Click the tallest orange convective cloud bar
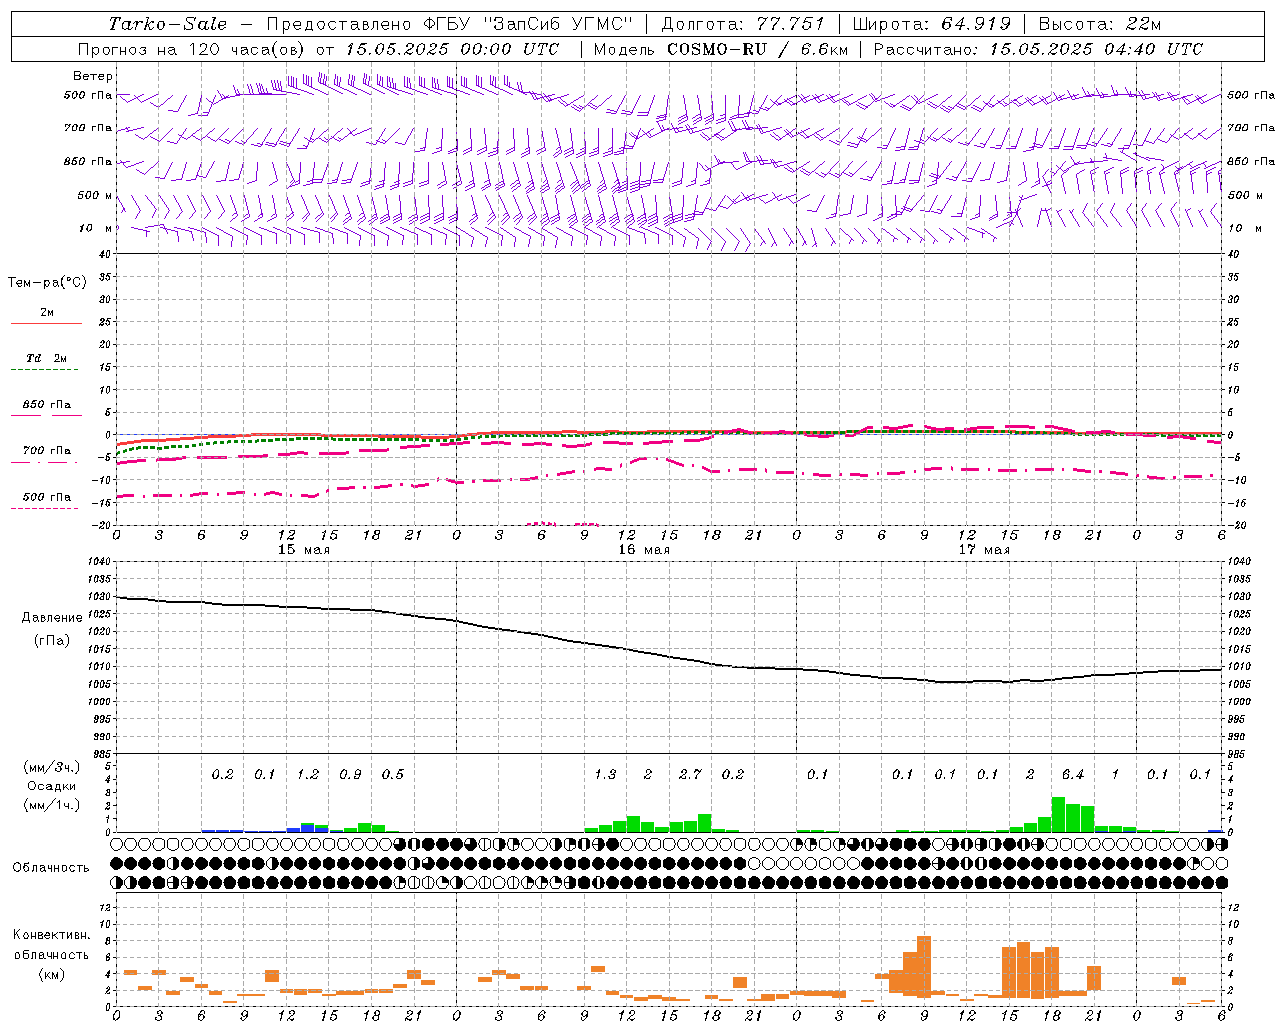Viewport: 1280px width, 1024px height. coord(924,965)
